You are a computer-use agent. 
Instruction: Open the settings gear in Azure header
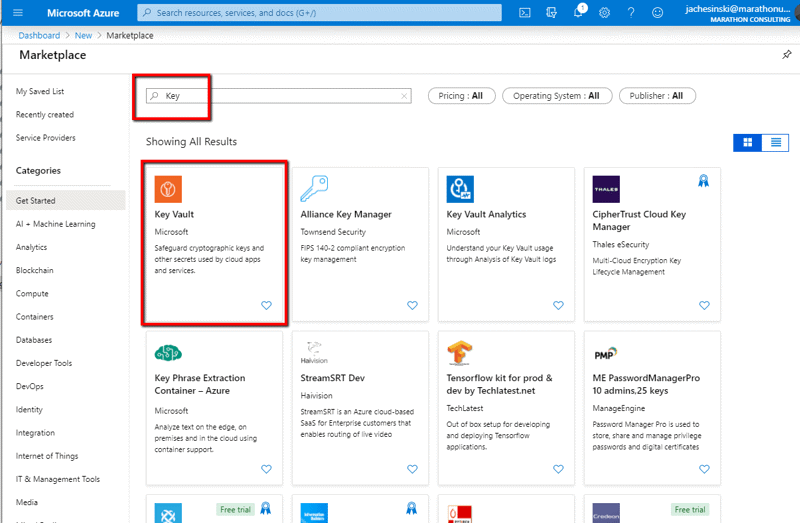coord(605,13)
